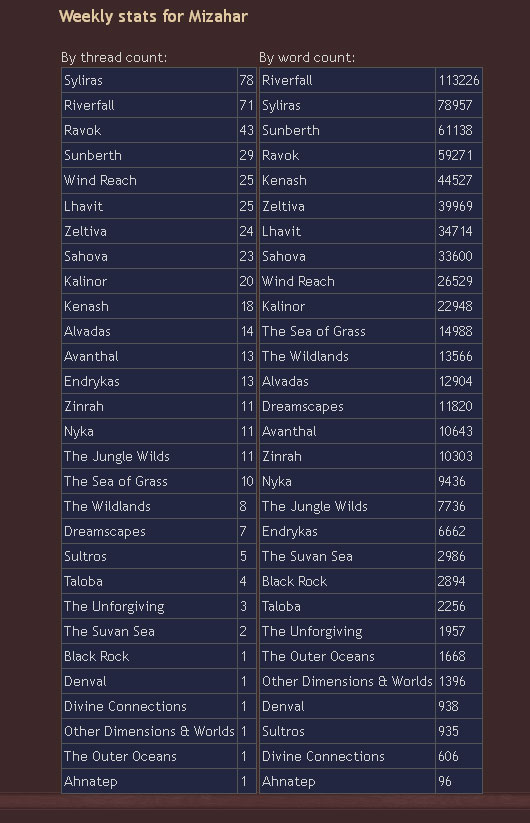The image size is (530, 823).
Task: Click Black Rock in word count list
Action: tap(294, 581)
